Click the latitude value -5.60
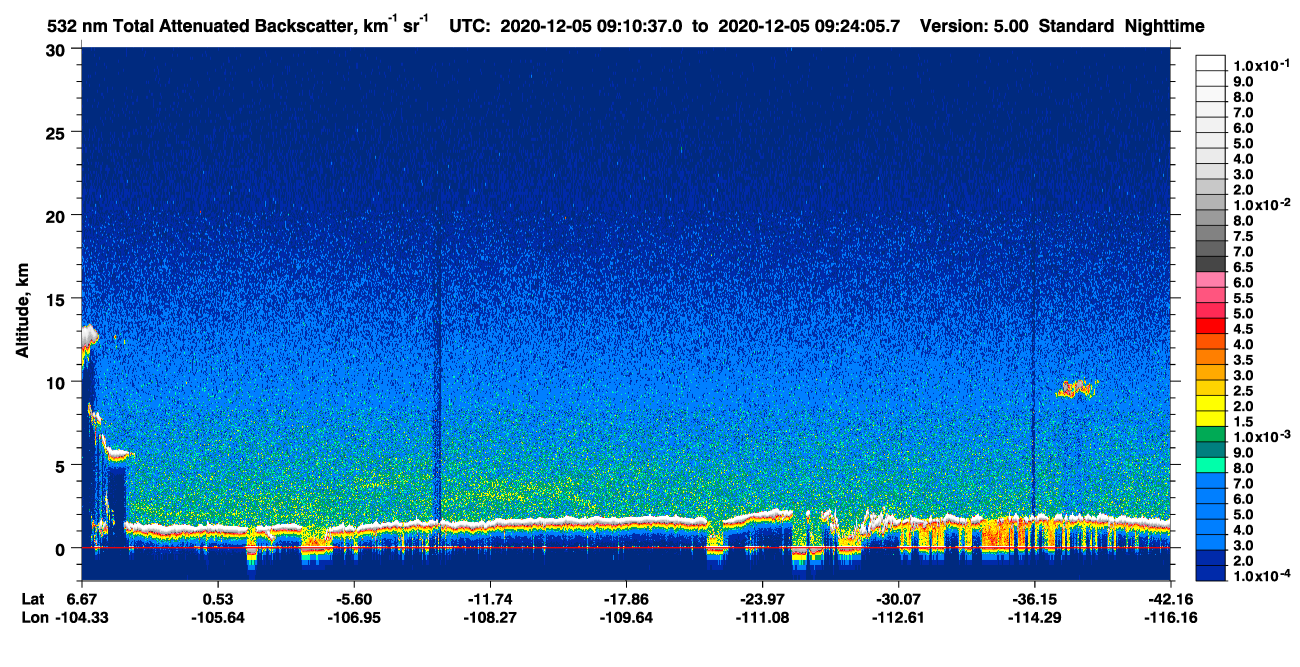The width and height of the screenshot is (1300, 667). tap(353, 598)
